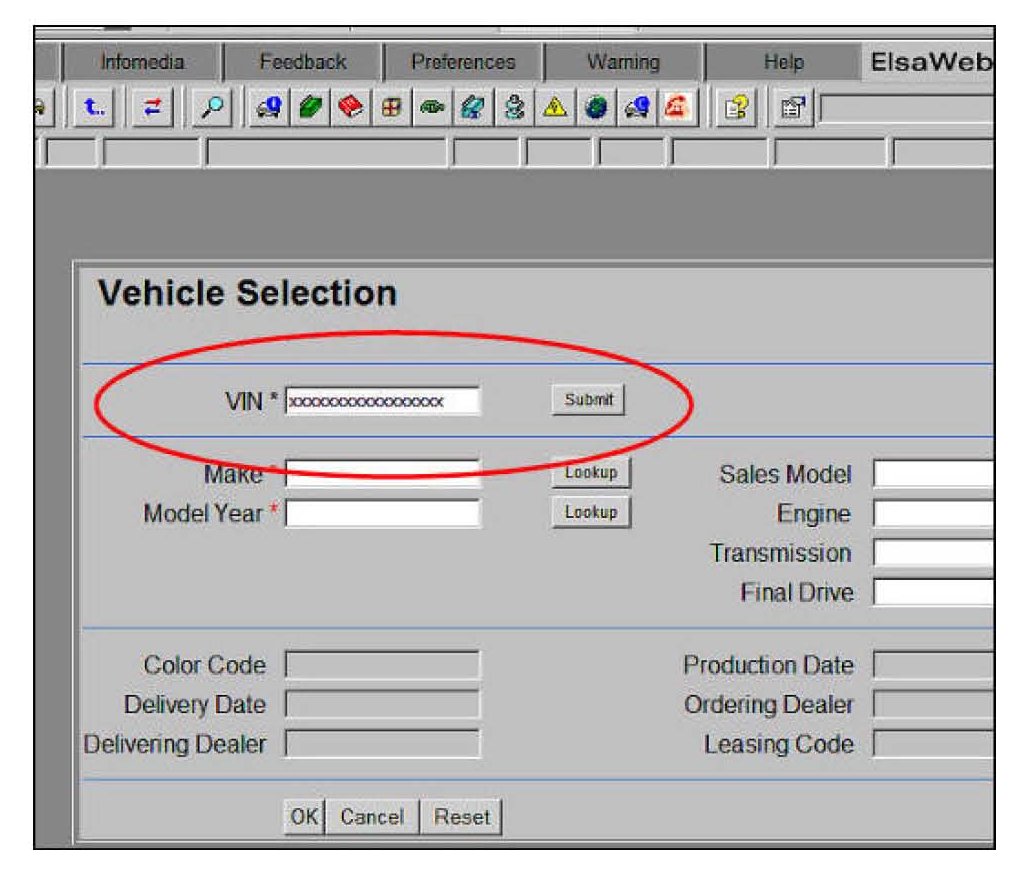This screenshot has height=871, width=1009.
Task: Click Lookup button beside Make field
Action: [x=590, y=472]
